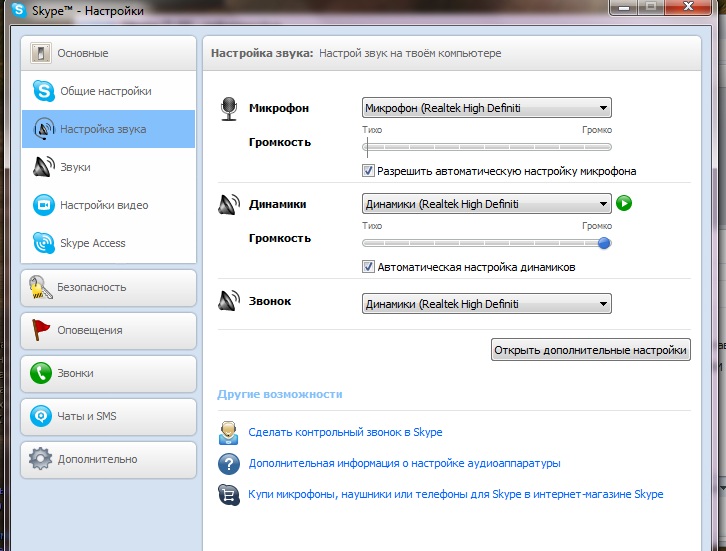
Task: Play the speaker test sound with the green button
Action: [x=624, y=203]
